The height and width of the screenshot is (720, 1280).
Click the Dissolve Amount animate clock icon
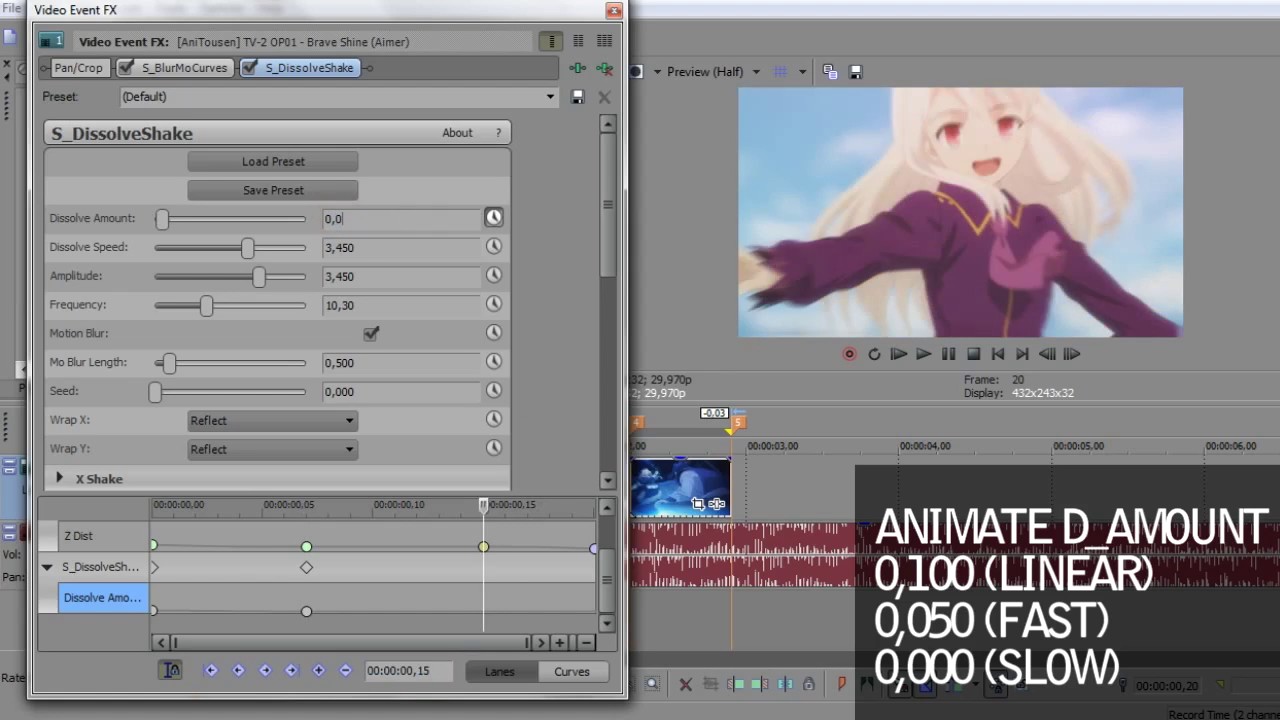click(494, 218)
